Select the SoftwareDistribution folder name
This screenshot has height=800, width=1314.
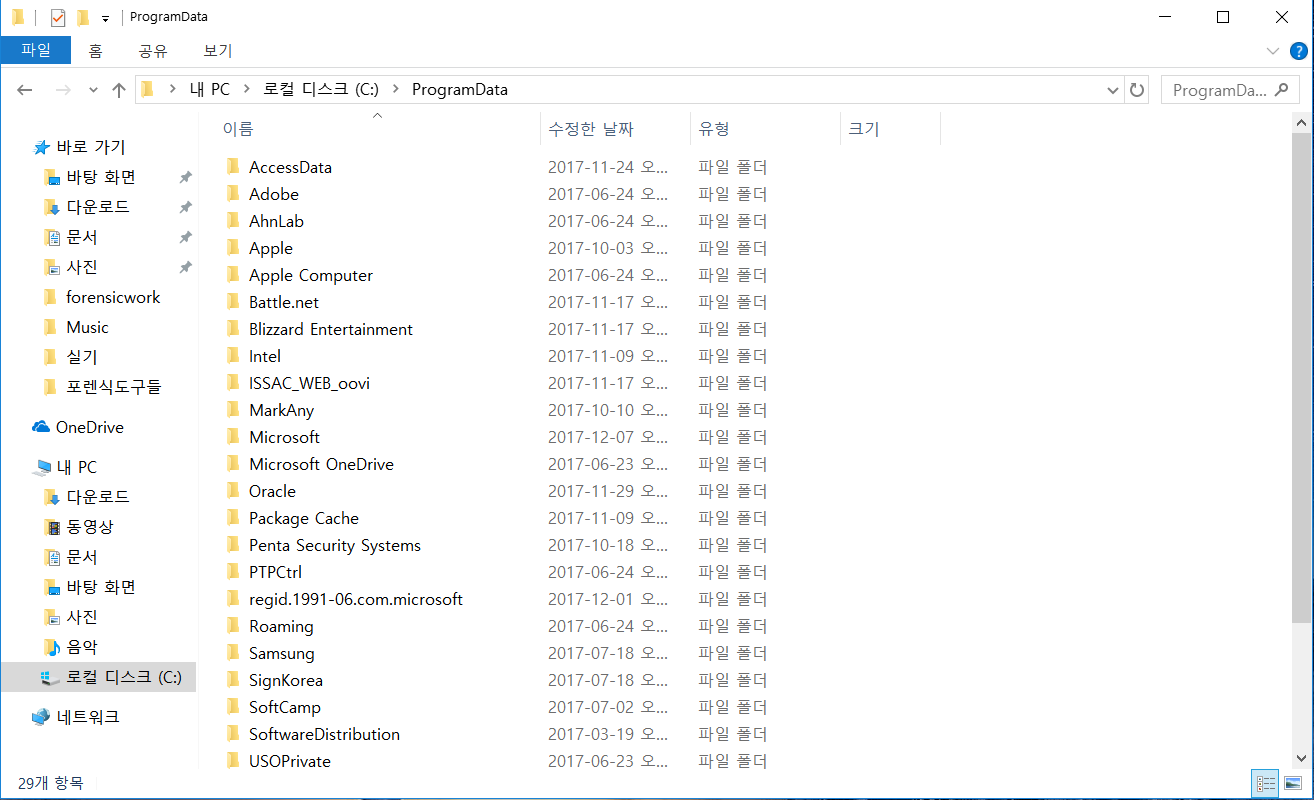(324, 734)
